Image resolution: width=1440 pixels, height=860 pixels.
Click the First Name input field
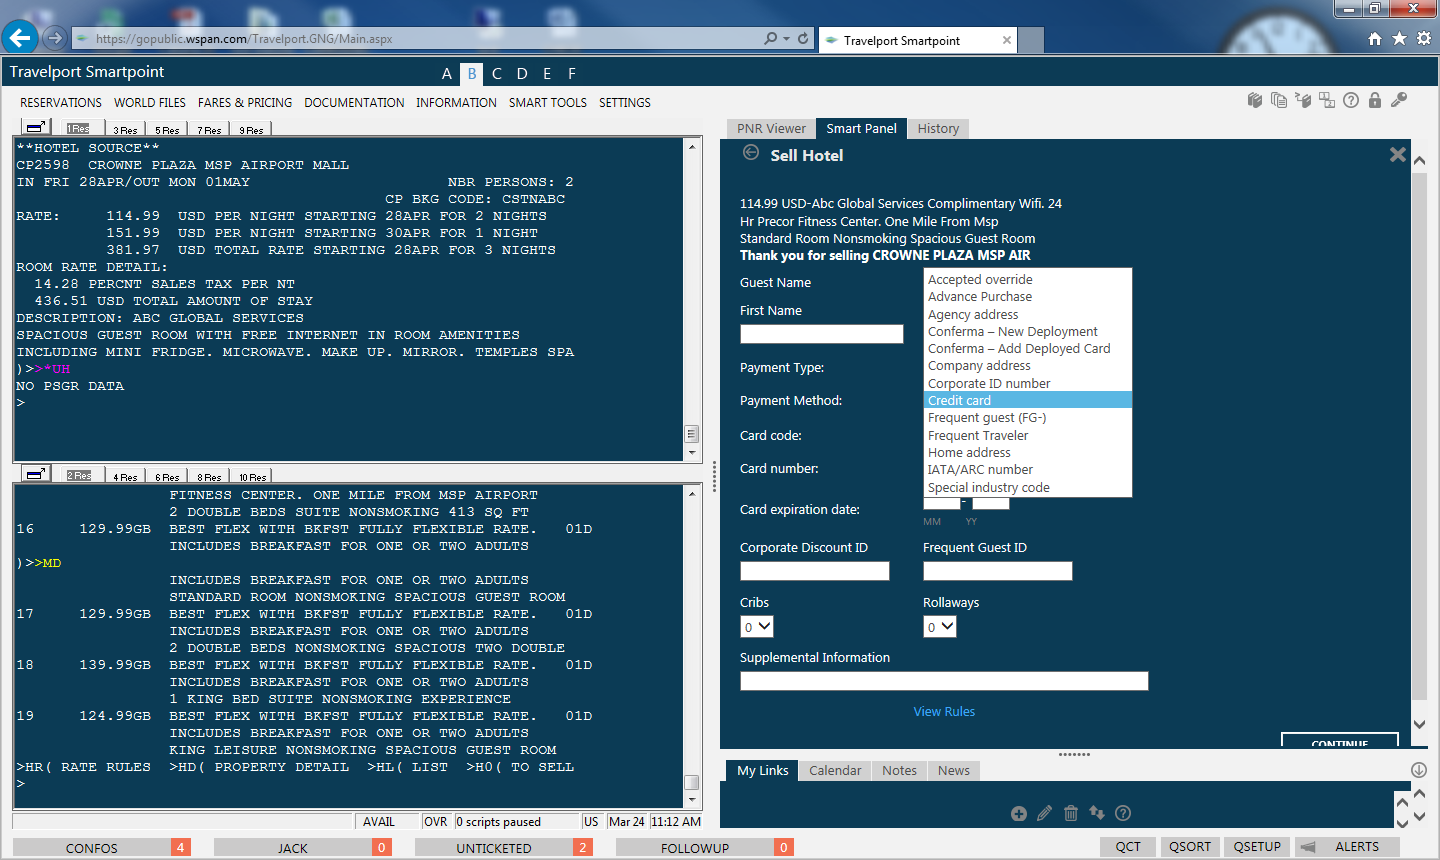click(822, 334)
